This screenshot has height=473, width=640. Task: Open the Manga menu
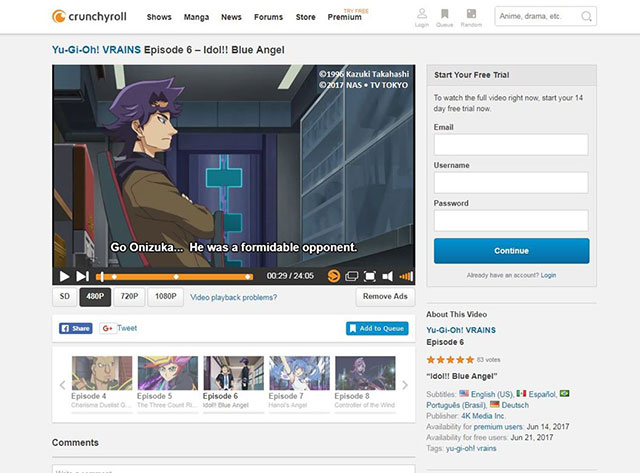pyautogui.click(x=196, y=17)
